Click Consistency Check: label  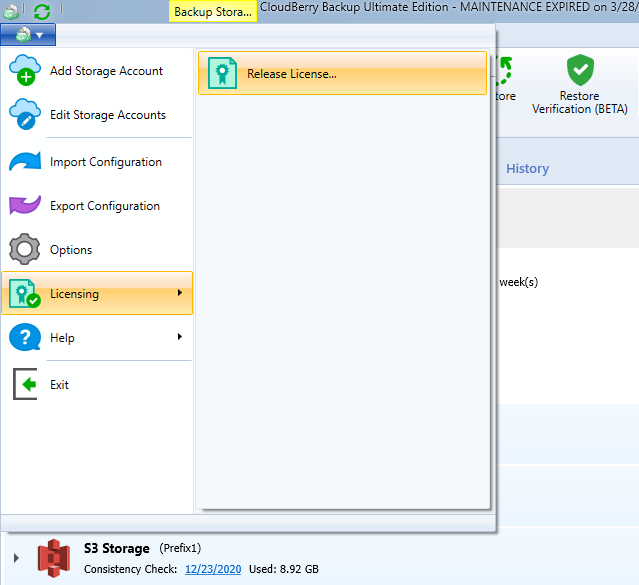coord(130,569)
